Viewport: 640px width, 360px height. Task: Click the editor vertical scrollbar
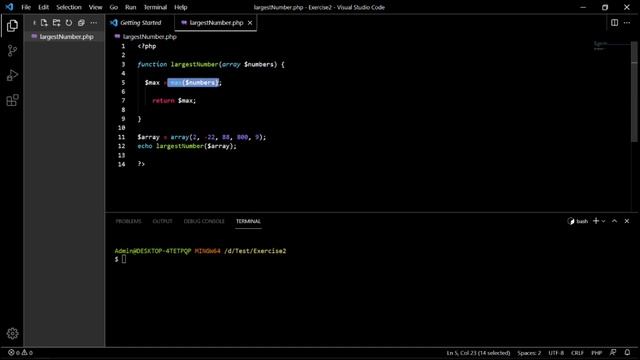[x=634, y=92]
